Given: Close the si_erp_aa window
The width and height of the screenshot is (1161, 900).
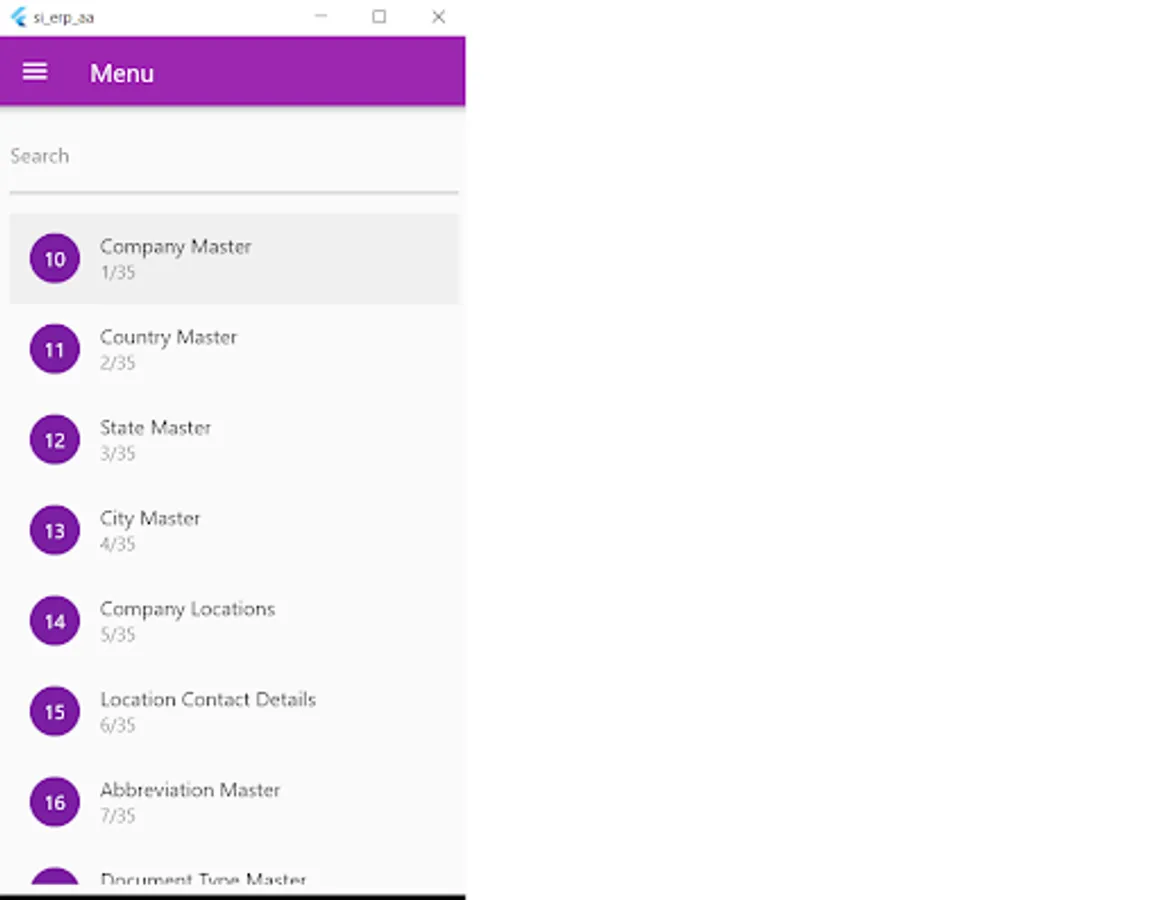Looking at the screenshot, I should pyautogui.click(x=438, y=16).
